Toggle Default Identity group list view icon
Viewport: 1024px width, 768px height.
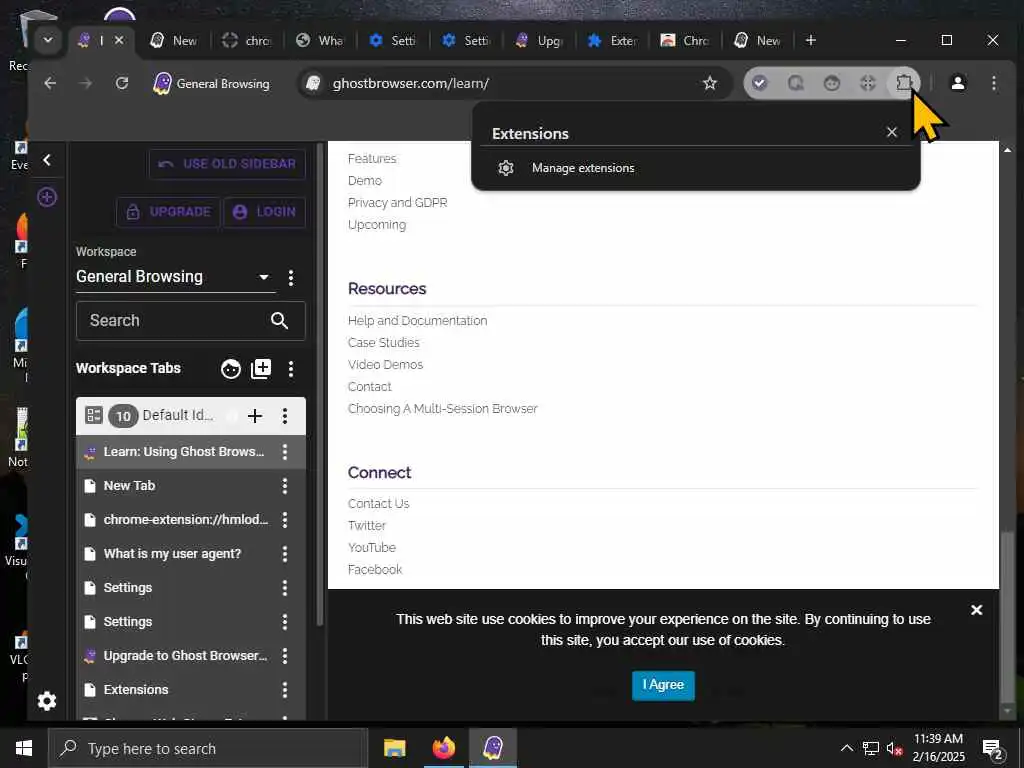pos(94,415)
